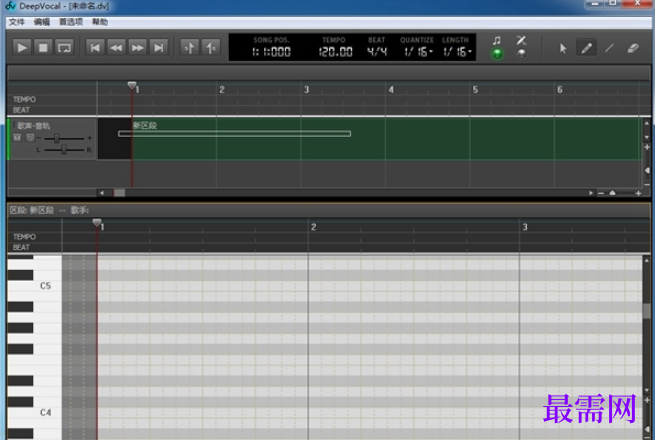
Task: Click the piano roll vertical scrollbar thumb
Action: click(647, 310)
